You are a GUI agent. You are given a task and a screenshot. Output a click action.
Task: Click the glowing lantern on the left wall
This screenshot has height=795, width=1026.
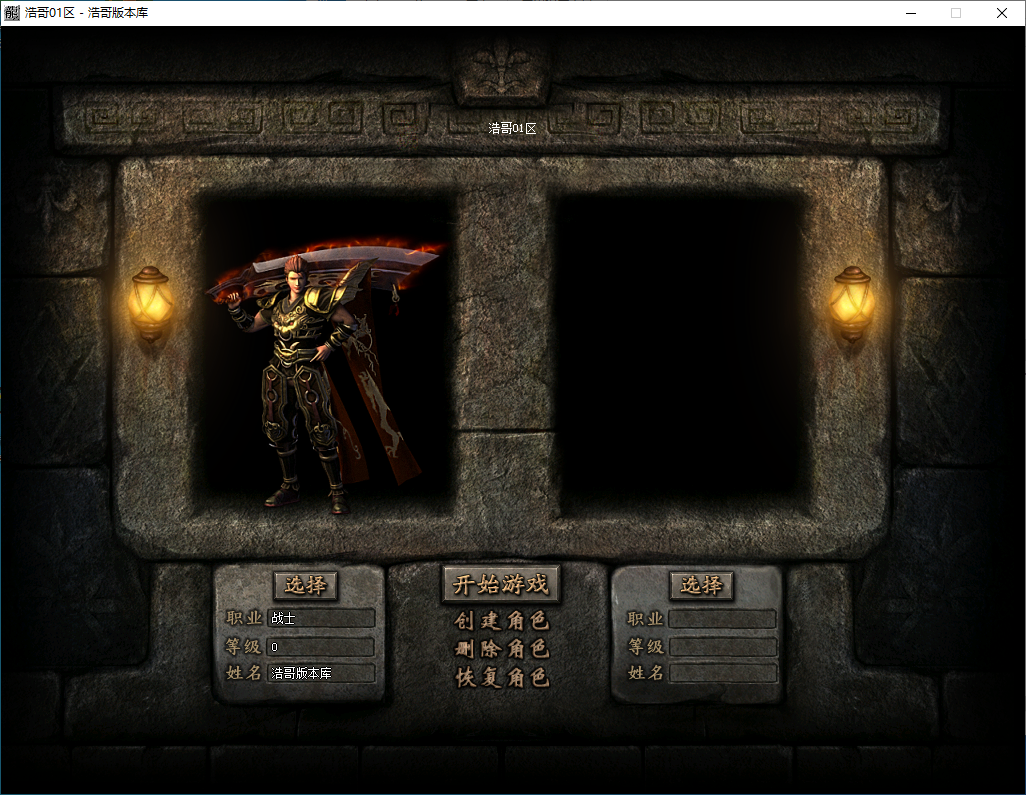coord(150,303)
